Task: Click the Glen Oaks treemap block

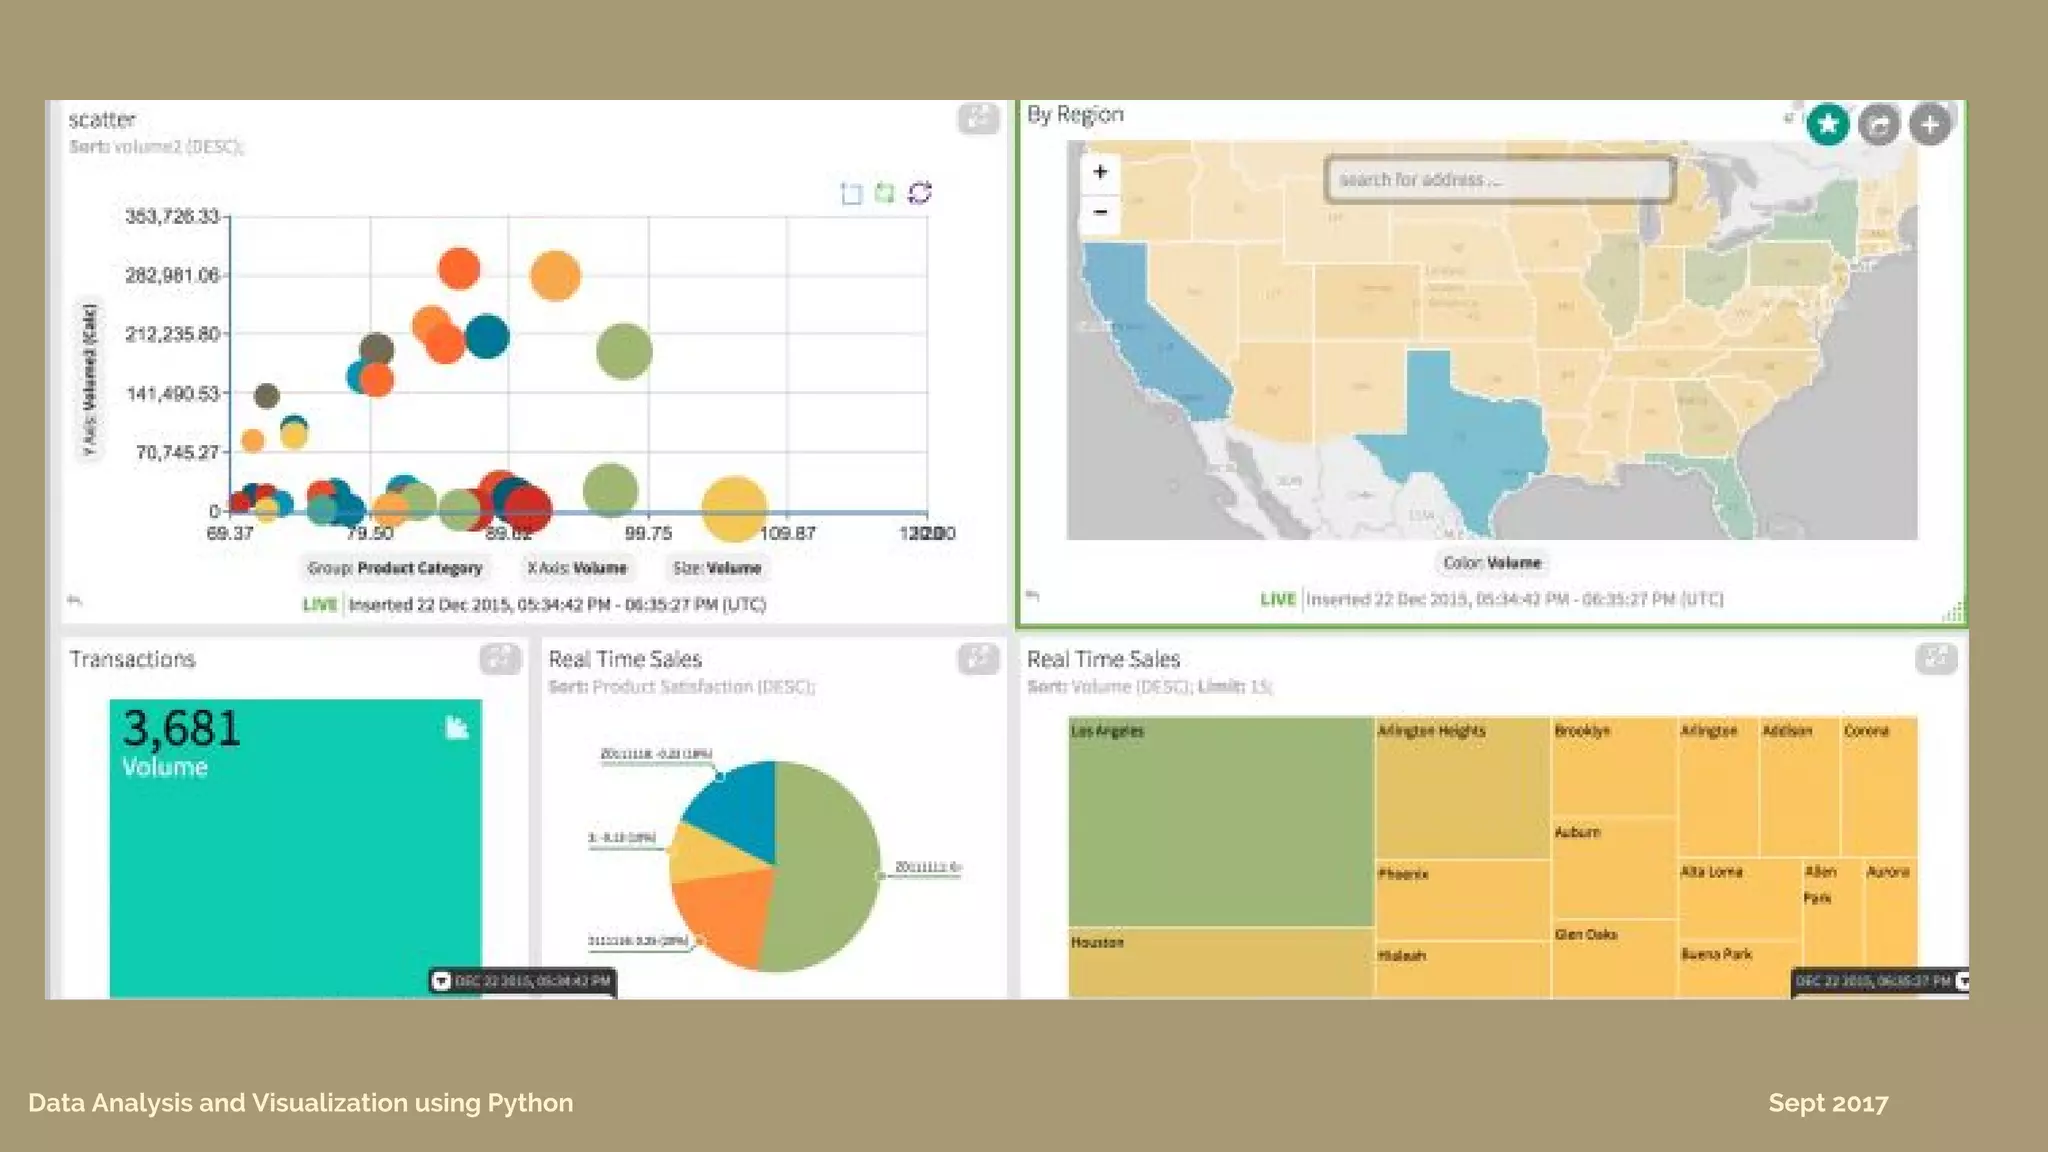Action: [x=1613, y=959]
